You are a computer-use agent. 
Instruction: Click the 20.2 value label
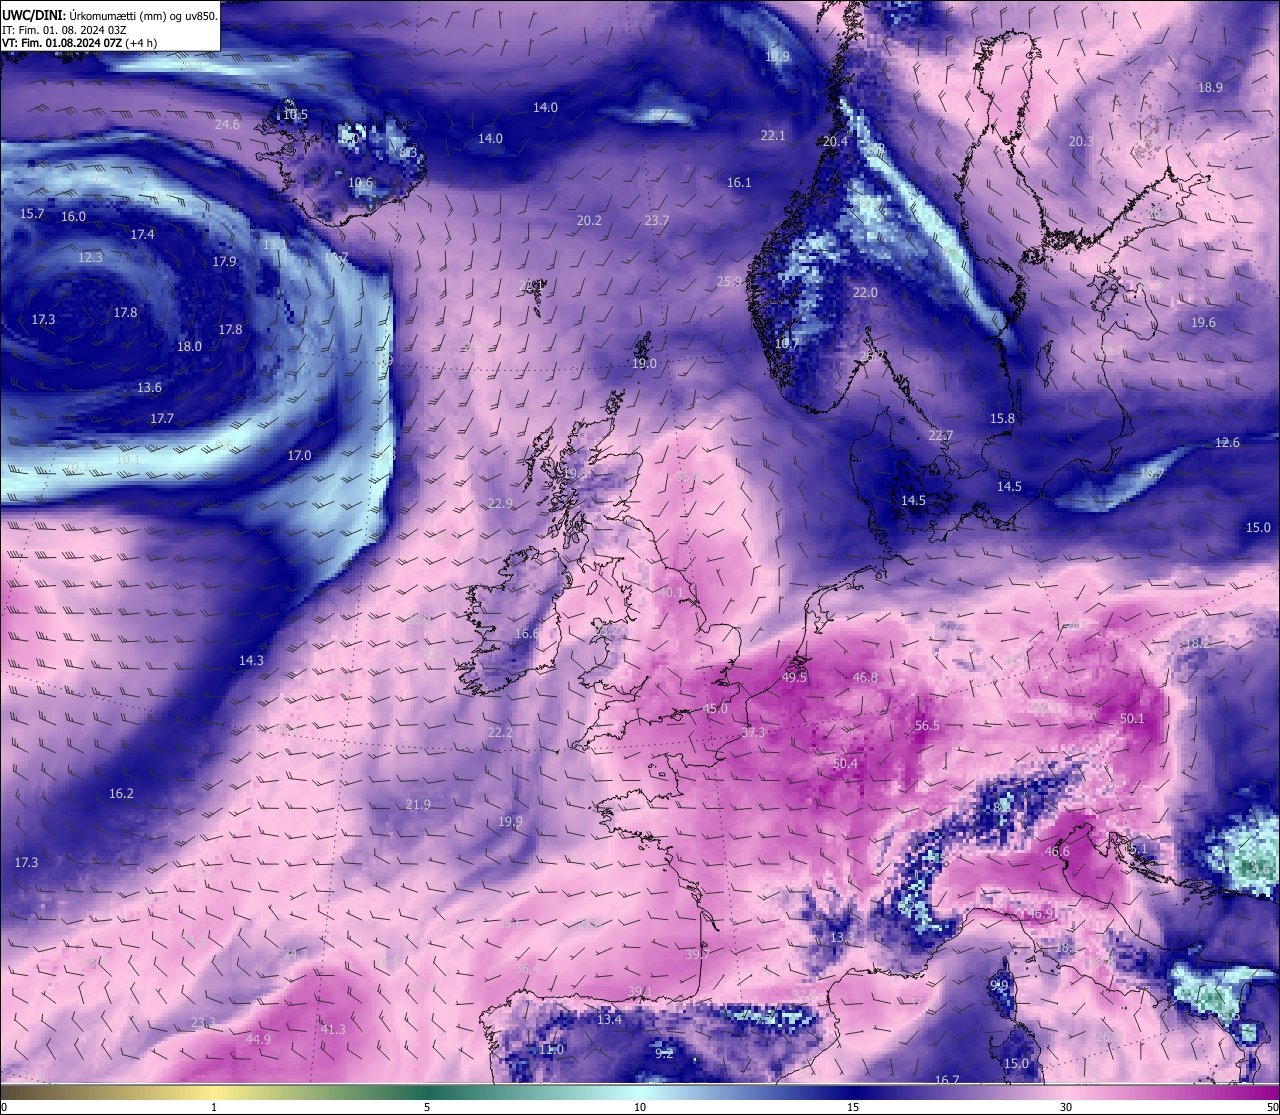(589, 221)
